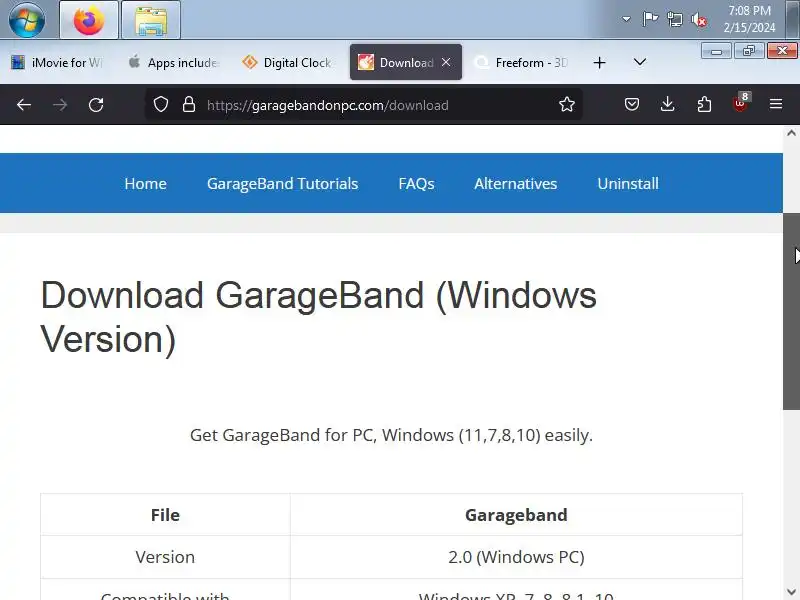Screen dimensions: 800x600
Task: Open the clock showing 7:08 PM
Action: tap(749, 19)
